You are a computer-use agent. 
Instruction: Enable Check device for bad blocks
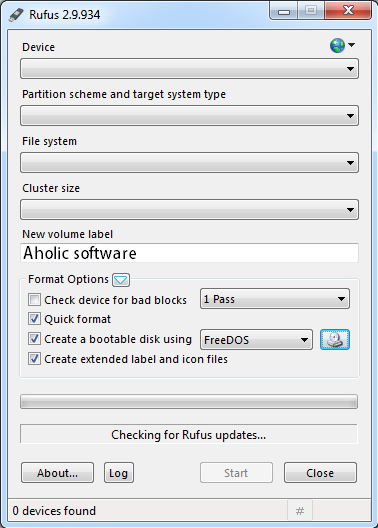pyautogui.click(x=34, y=299)
